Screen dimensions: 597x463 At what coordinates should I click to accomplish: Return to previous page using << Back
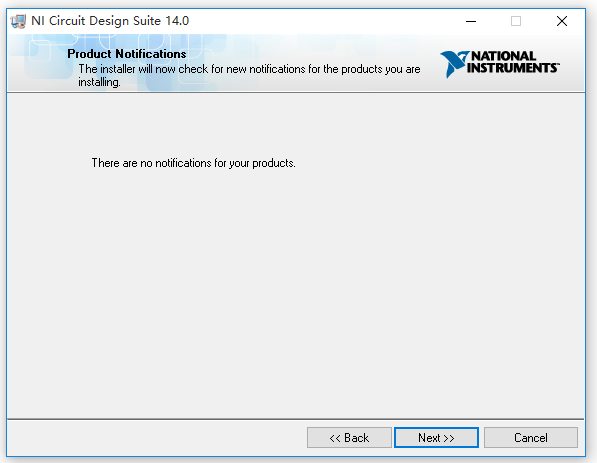(x=349, y=437)
